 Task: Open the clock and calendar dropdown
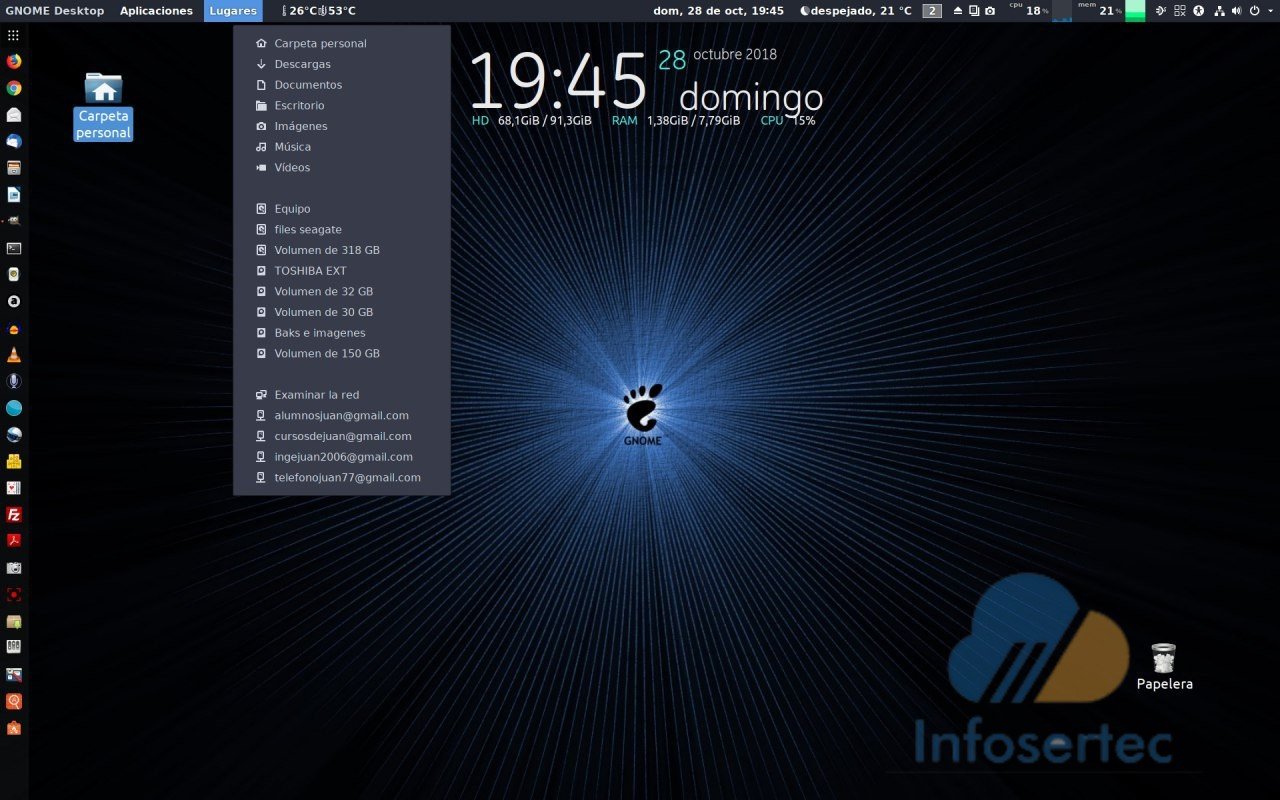tap(718, 11)
